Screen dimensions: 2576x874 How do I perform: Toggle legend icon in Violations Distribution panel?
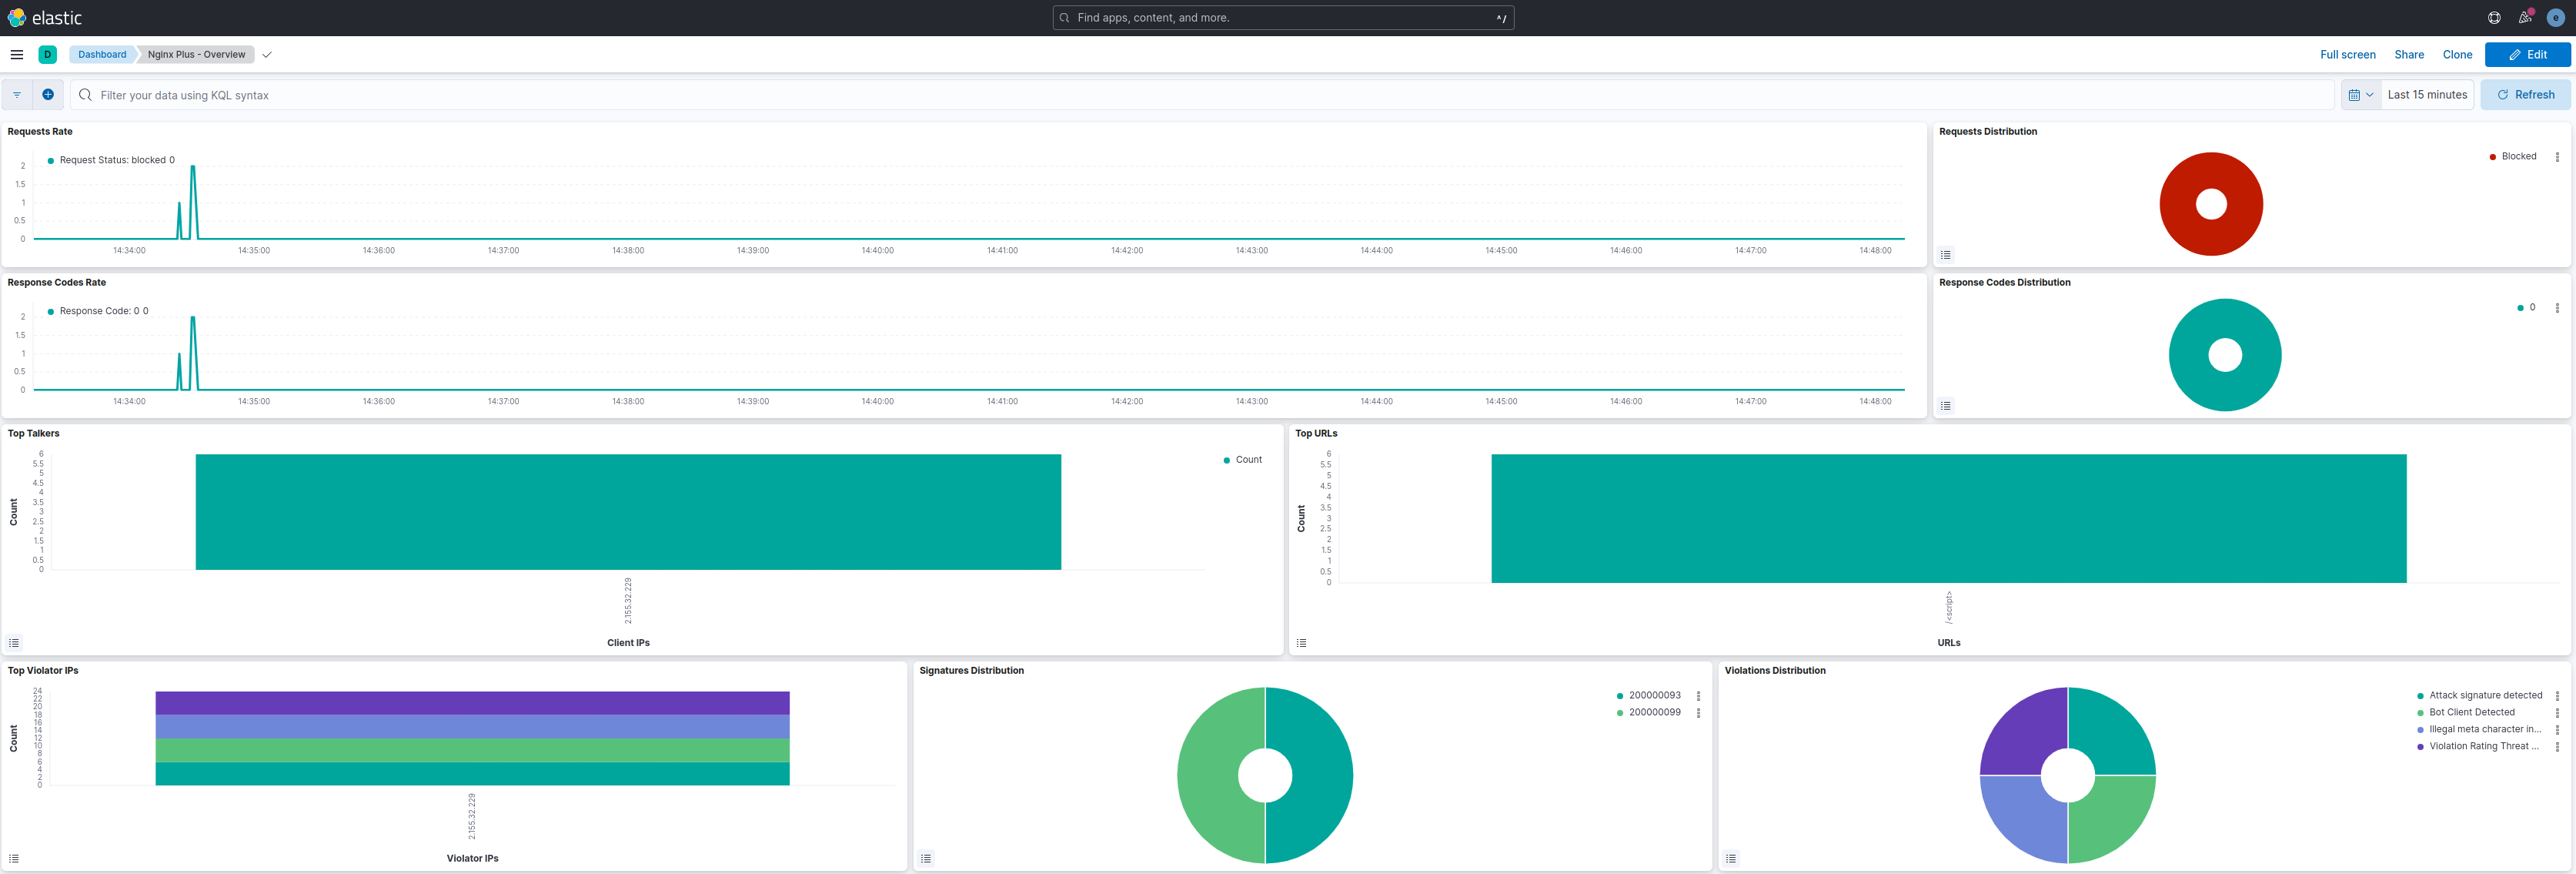[x=1731, y=859]
